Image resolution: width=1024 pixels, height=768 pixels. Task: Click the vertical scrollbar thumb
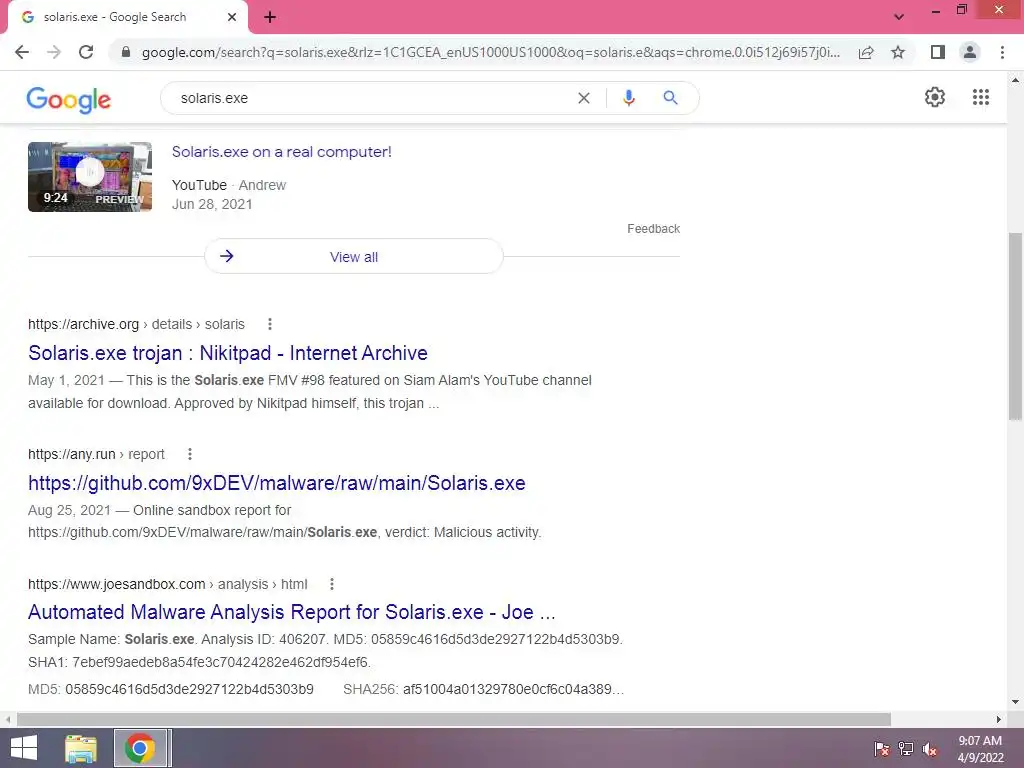coord(1015,327)
